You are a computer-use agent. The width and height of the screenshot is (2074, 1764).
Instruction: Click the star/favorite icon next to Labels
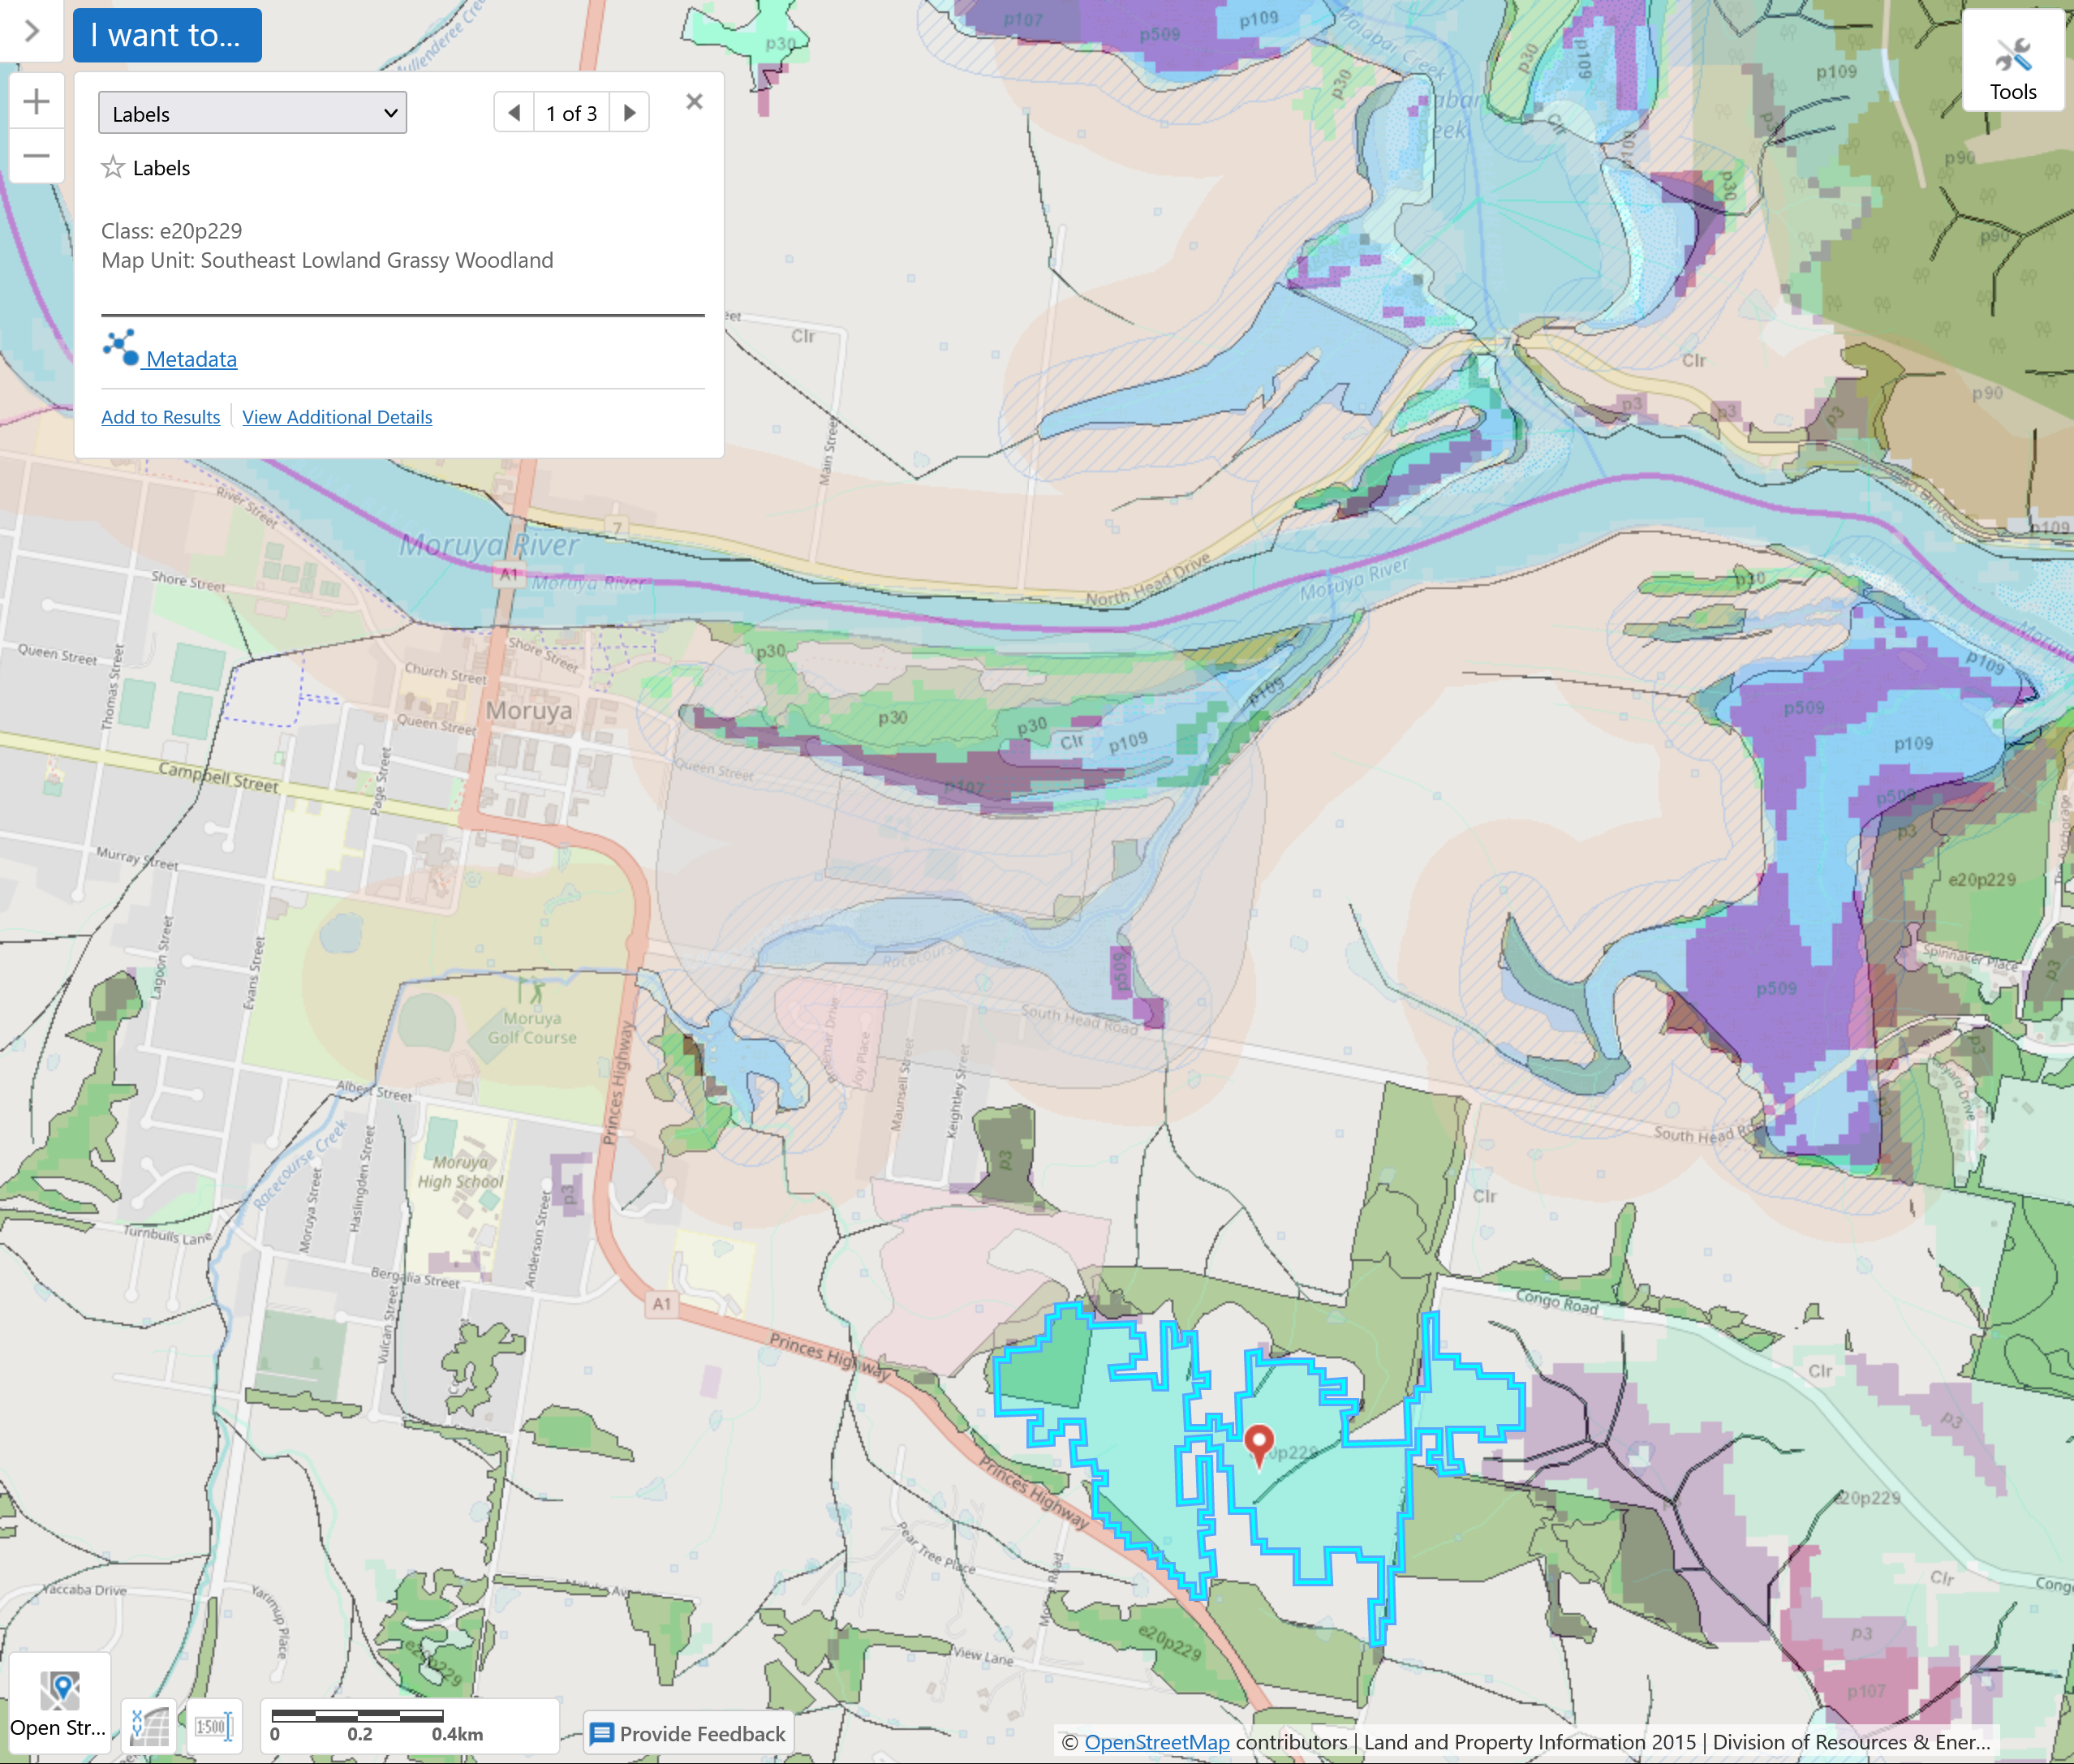tap(112, 168)
